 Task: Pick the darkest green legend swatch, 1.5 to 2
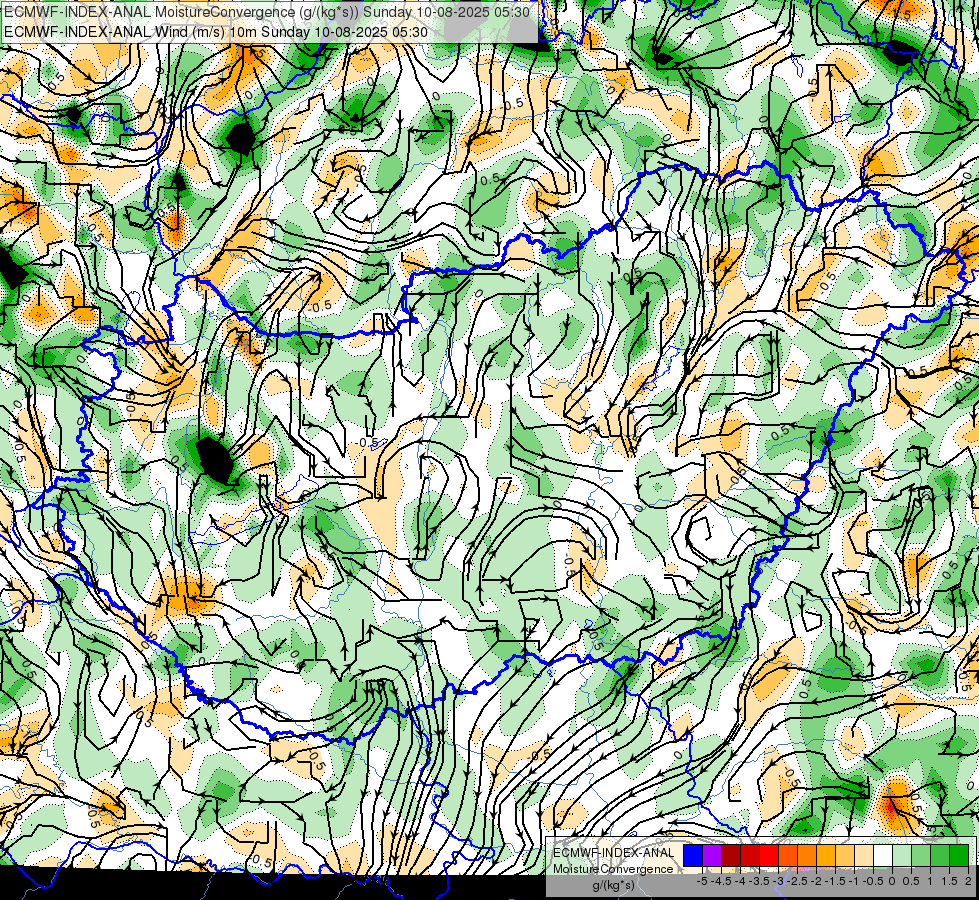[x=959, y=856]
